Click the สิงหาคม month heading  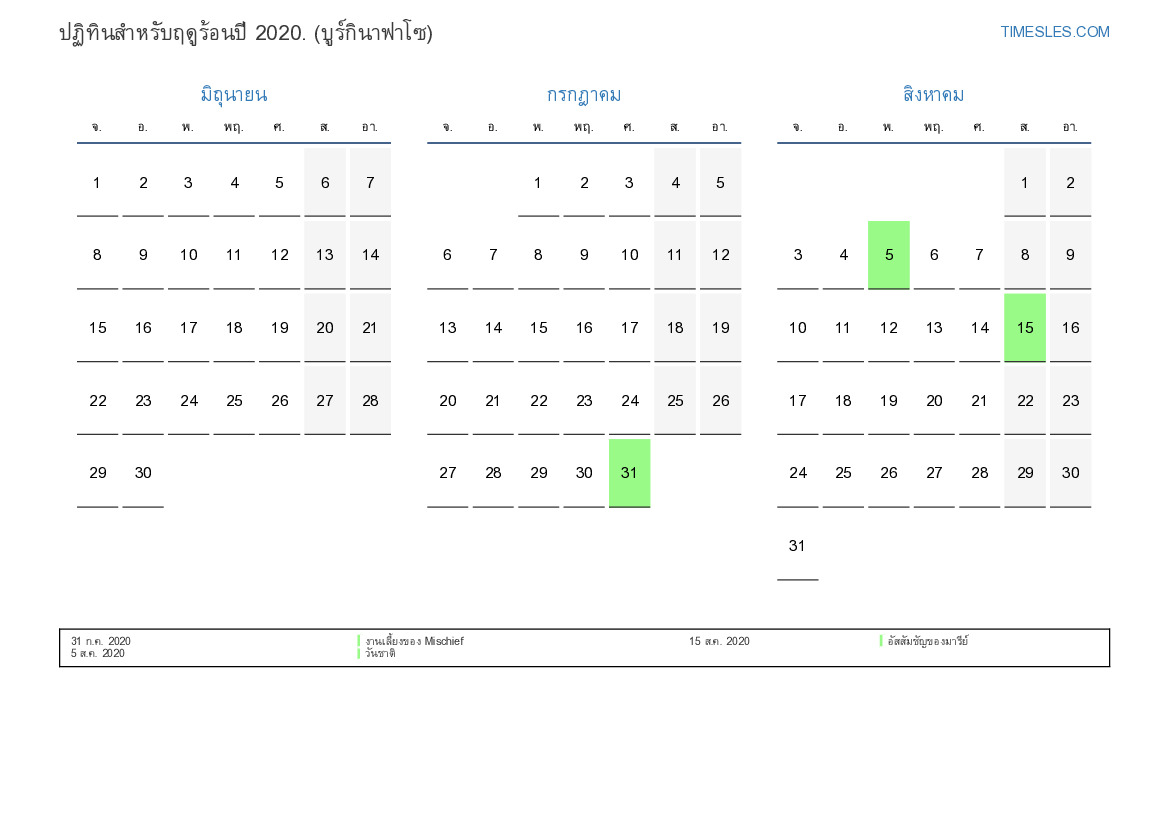pyautogui.click(x=933, y=95)
